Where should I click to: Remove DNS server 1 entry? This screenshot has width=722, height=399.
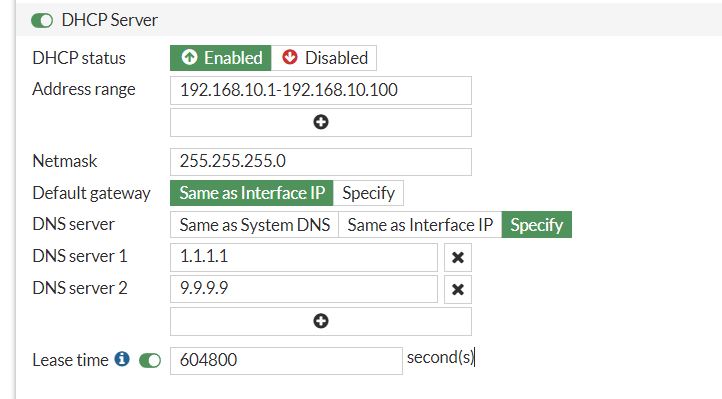[458, 257]
